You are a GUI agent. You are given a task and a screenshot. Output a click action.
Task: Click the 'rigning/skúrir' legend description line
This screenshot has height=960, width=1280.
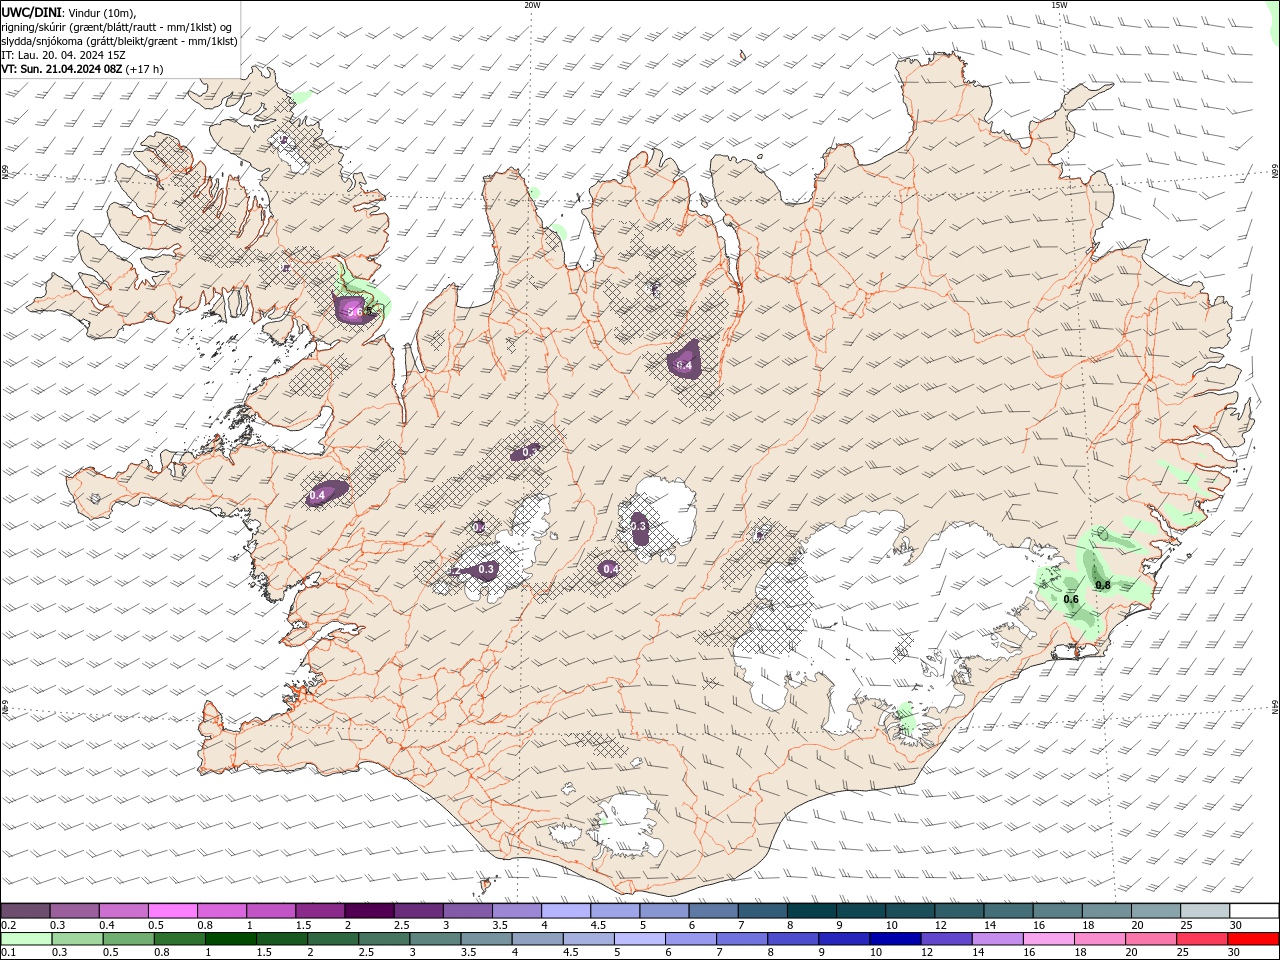[116, 27]
